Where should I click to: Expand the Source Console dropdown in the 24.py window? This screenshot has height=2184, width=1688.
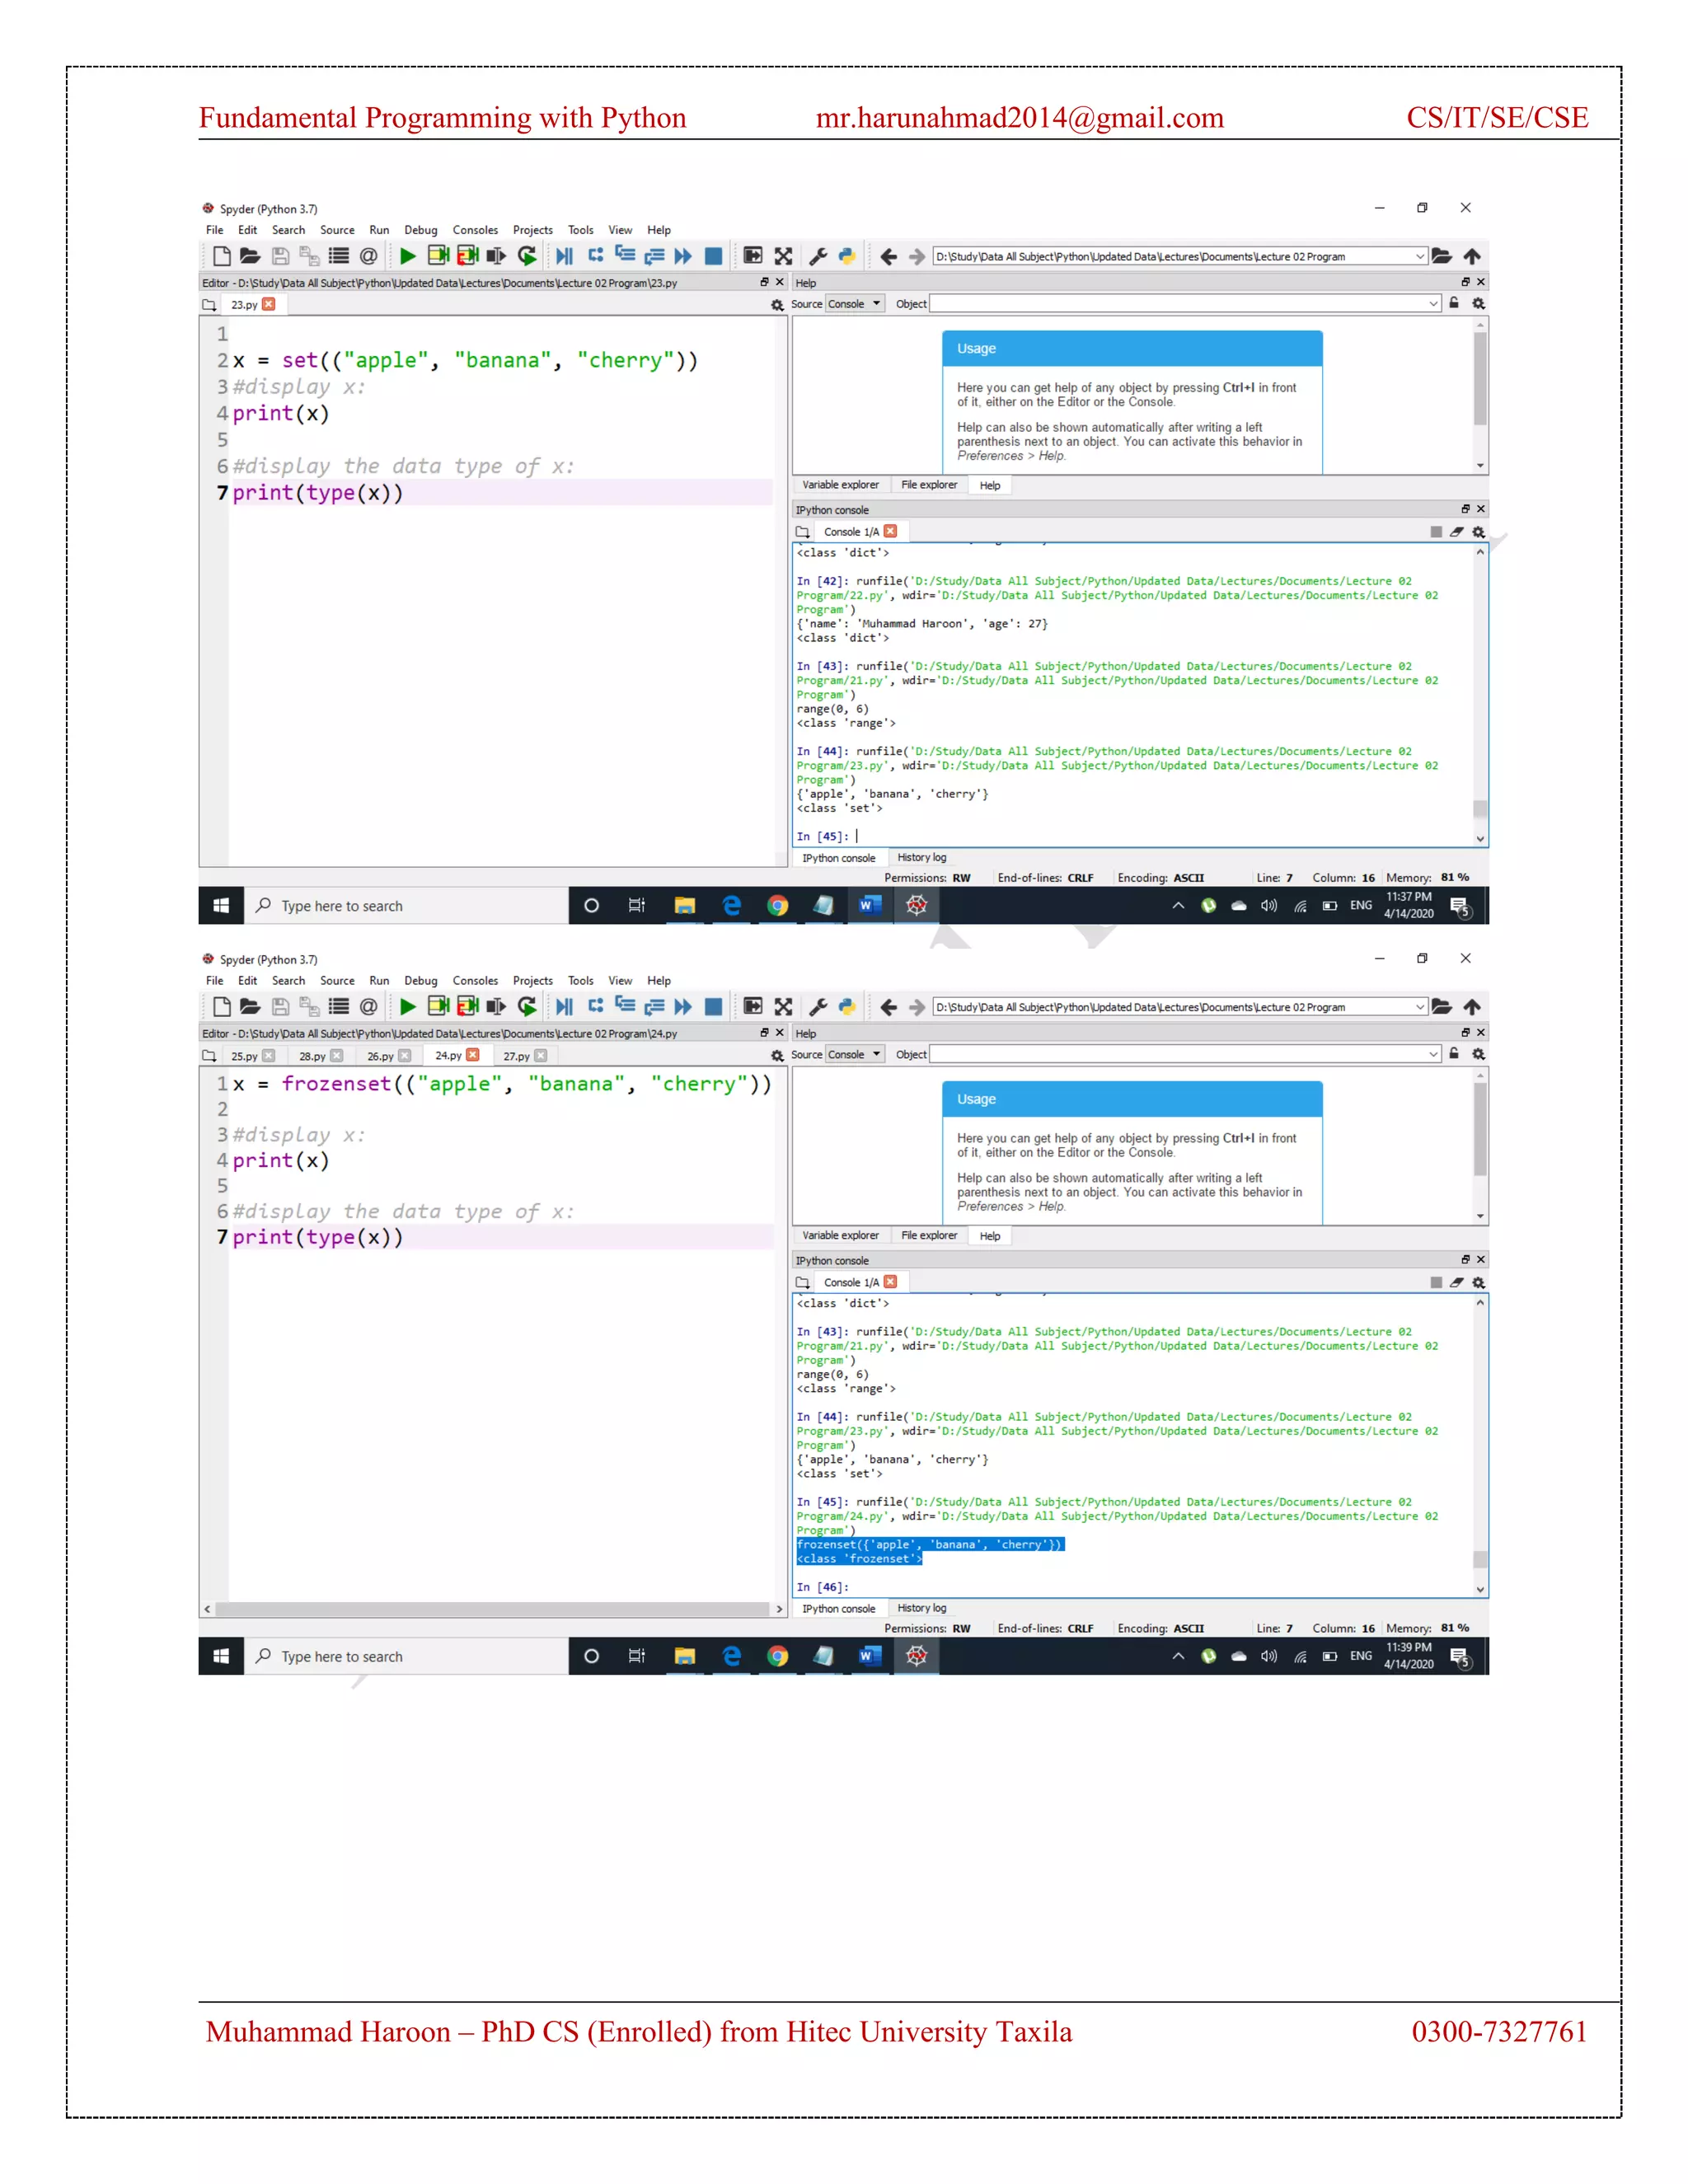[x=855, y=1054]
